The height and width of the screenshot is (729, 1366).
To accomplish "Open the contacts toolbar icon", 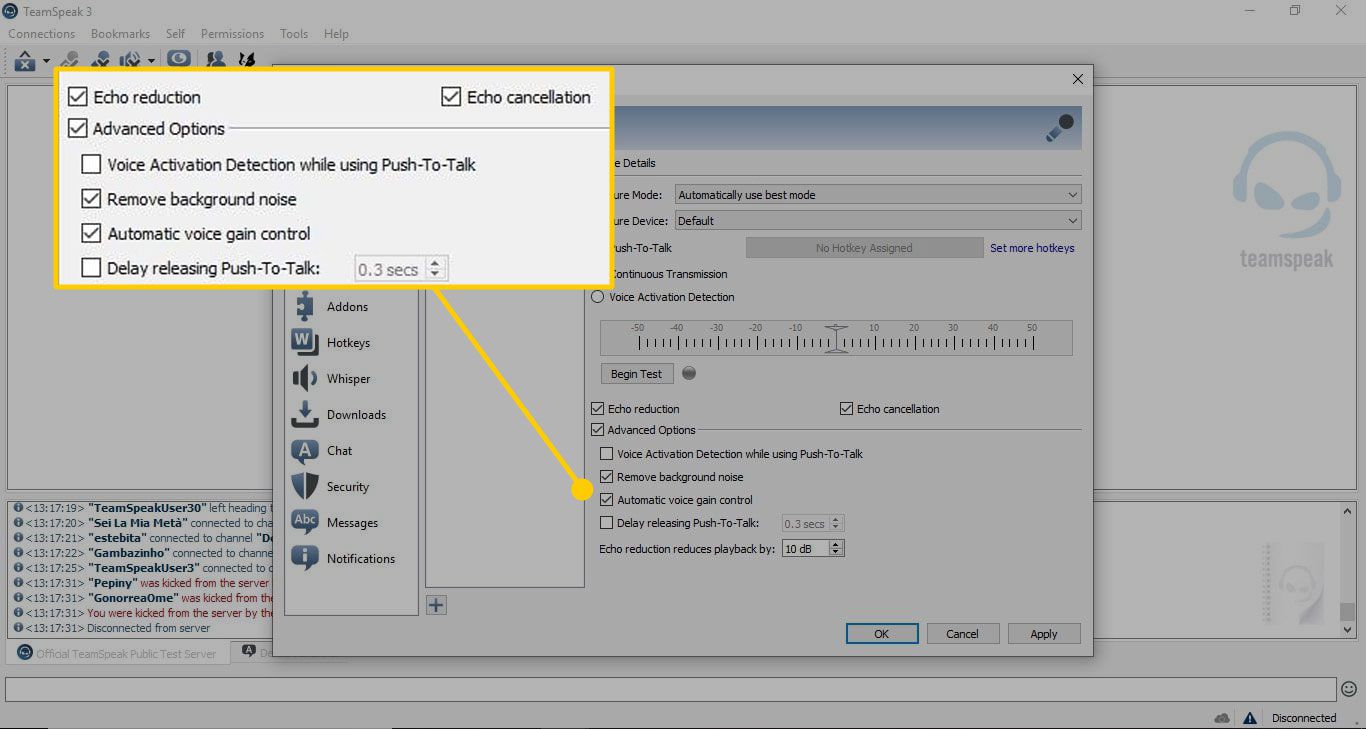I will point(215,60).
